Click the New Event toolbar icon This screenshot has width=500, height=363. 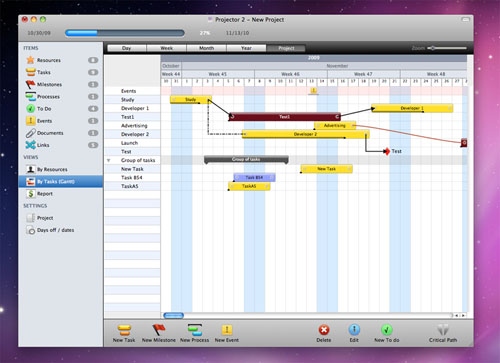227,330
